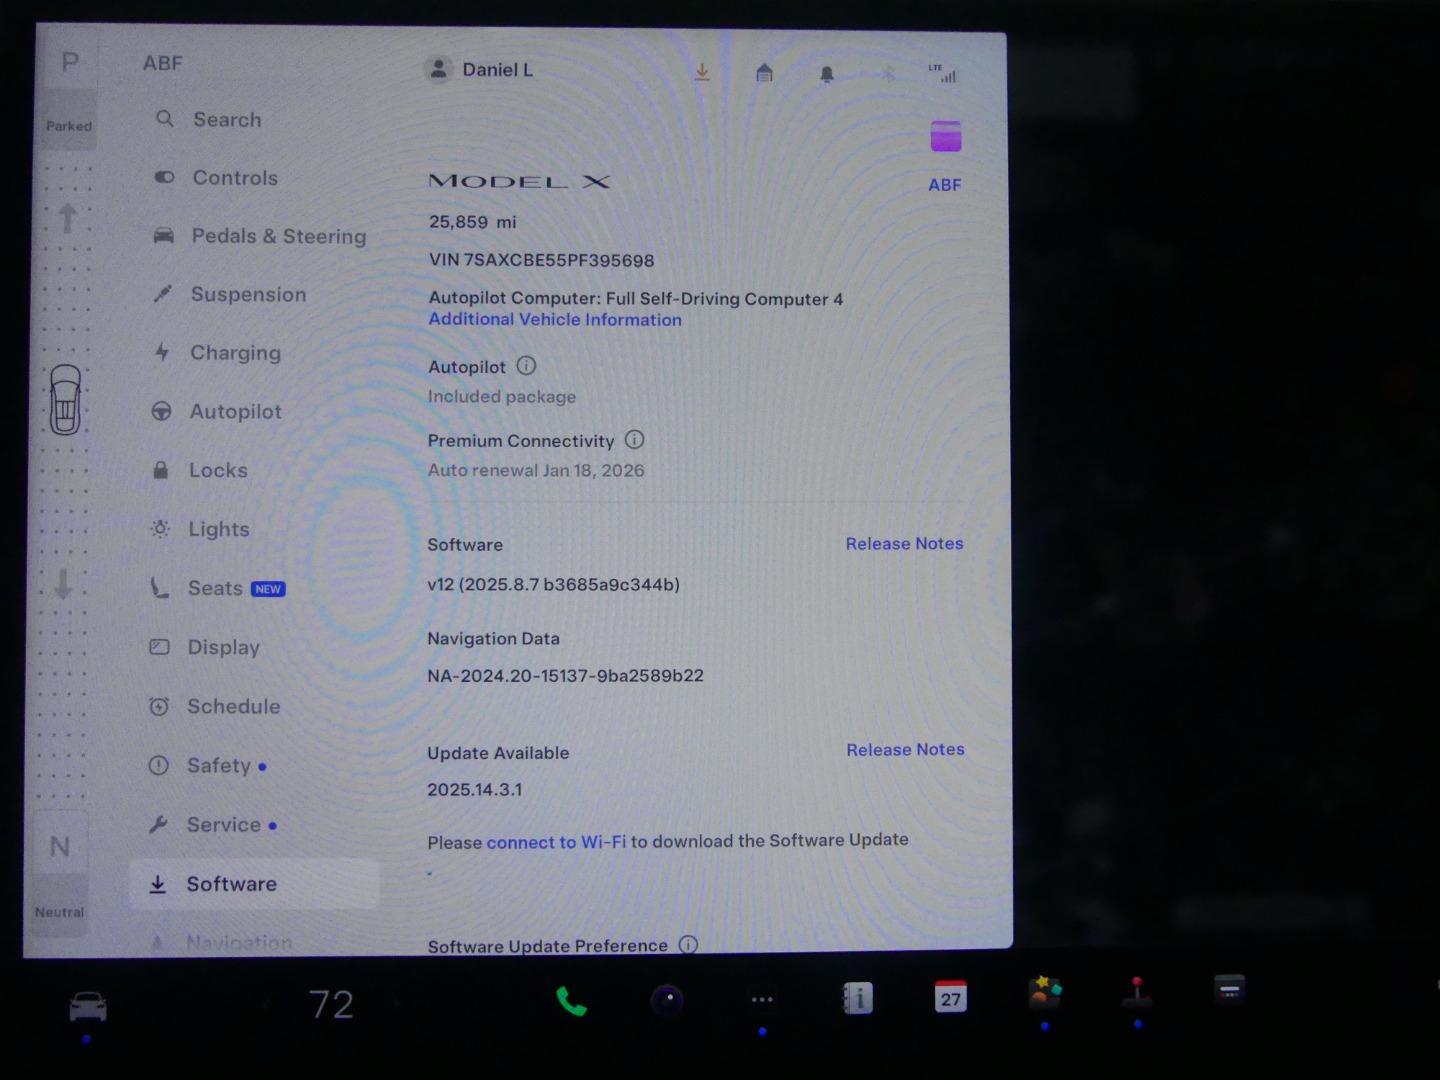Open notifications via the bell icon
This screenshot has height=1080, width=1440.
point(826,74)
